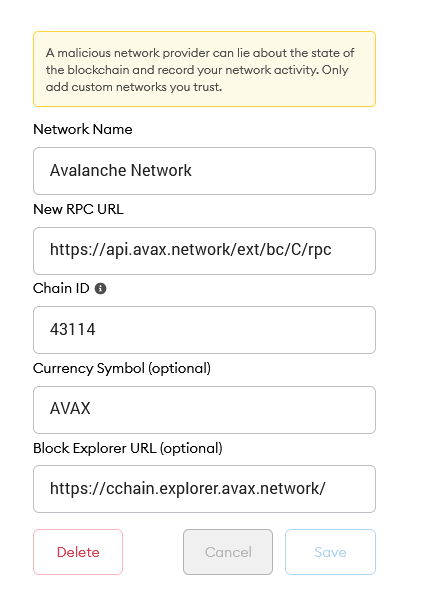Click the cchain.explorer.avax.network URL text
This screenshot has width=431, height=590.
coord(188,488)
